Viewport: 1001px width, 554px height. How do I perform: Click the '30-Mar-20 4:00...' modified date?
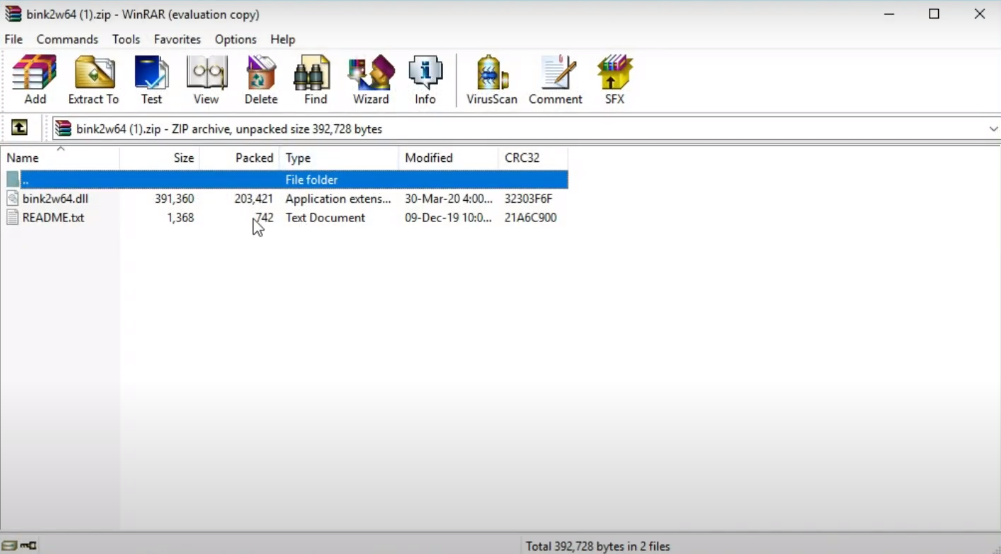click(448, 198)
